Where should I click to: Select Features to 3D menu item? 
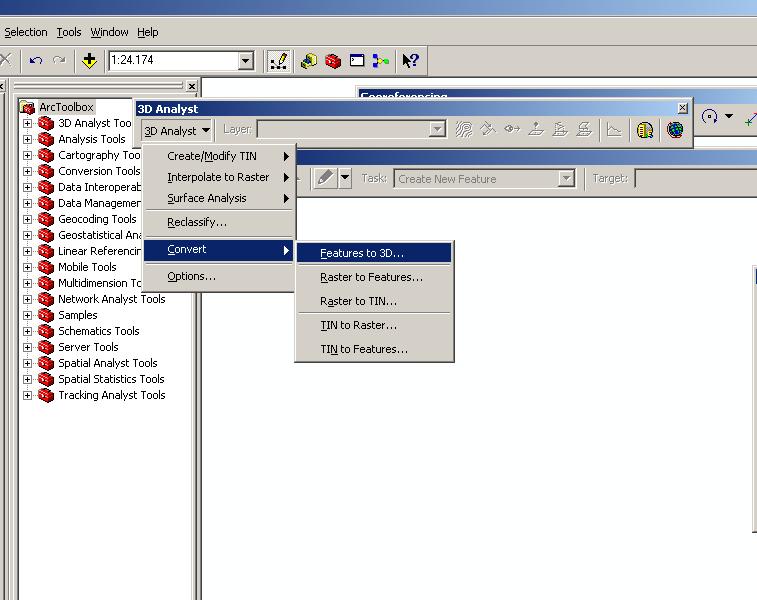(x=374, y=253)
